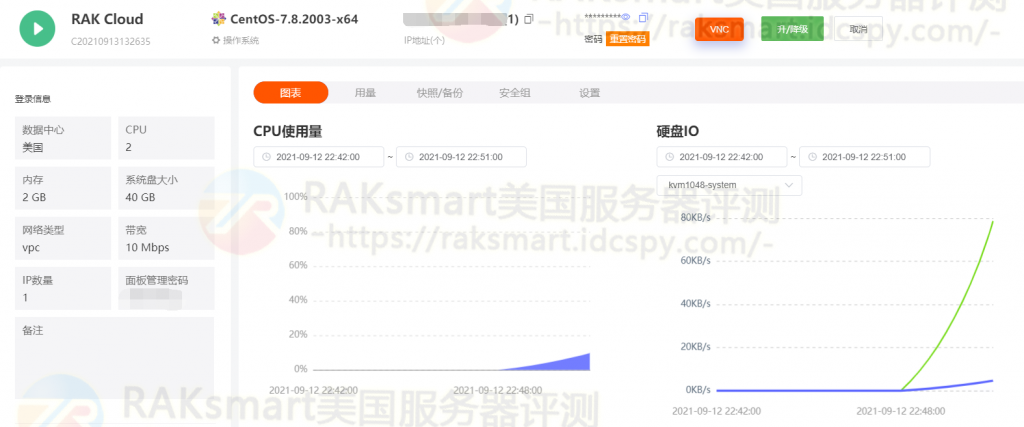Click the IP数量 1 cell
1024x427 pixels.
pyautogui.click(x=63, y=289)
